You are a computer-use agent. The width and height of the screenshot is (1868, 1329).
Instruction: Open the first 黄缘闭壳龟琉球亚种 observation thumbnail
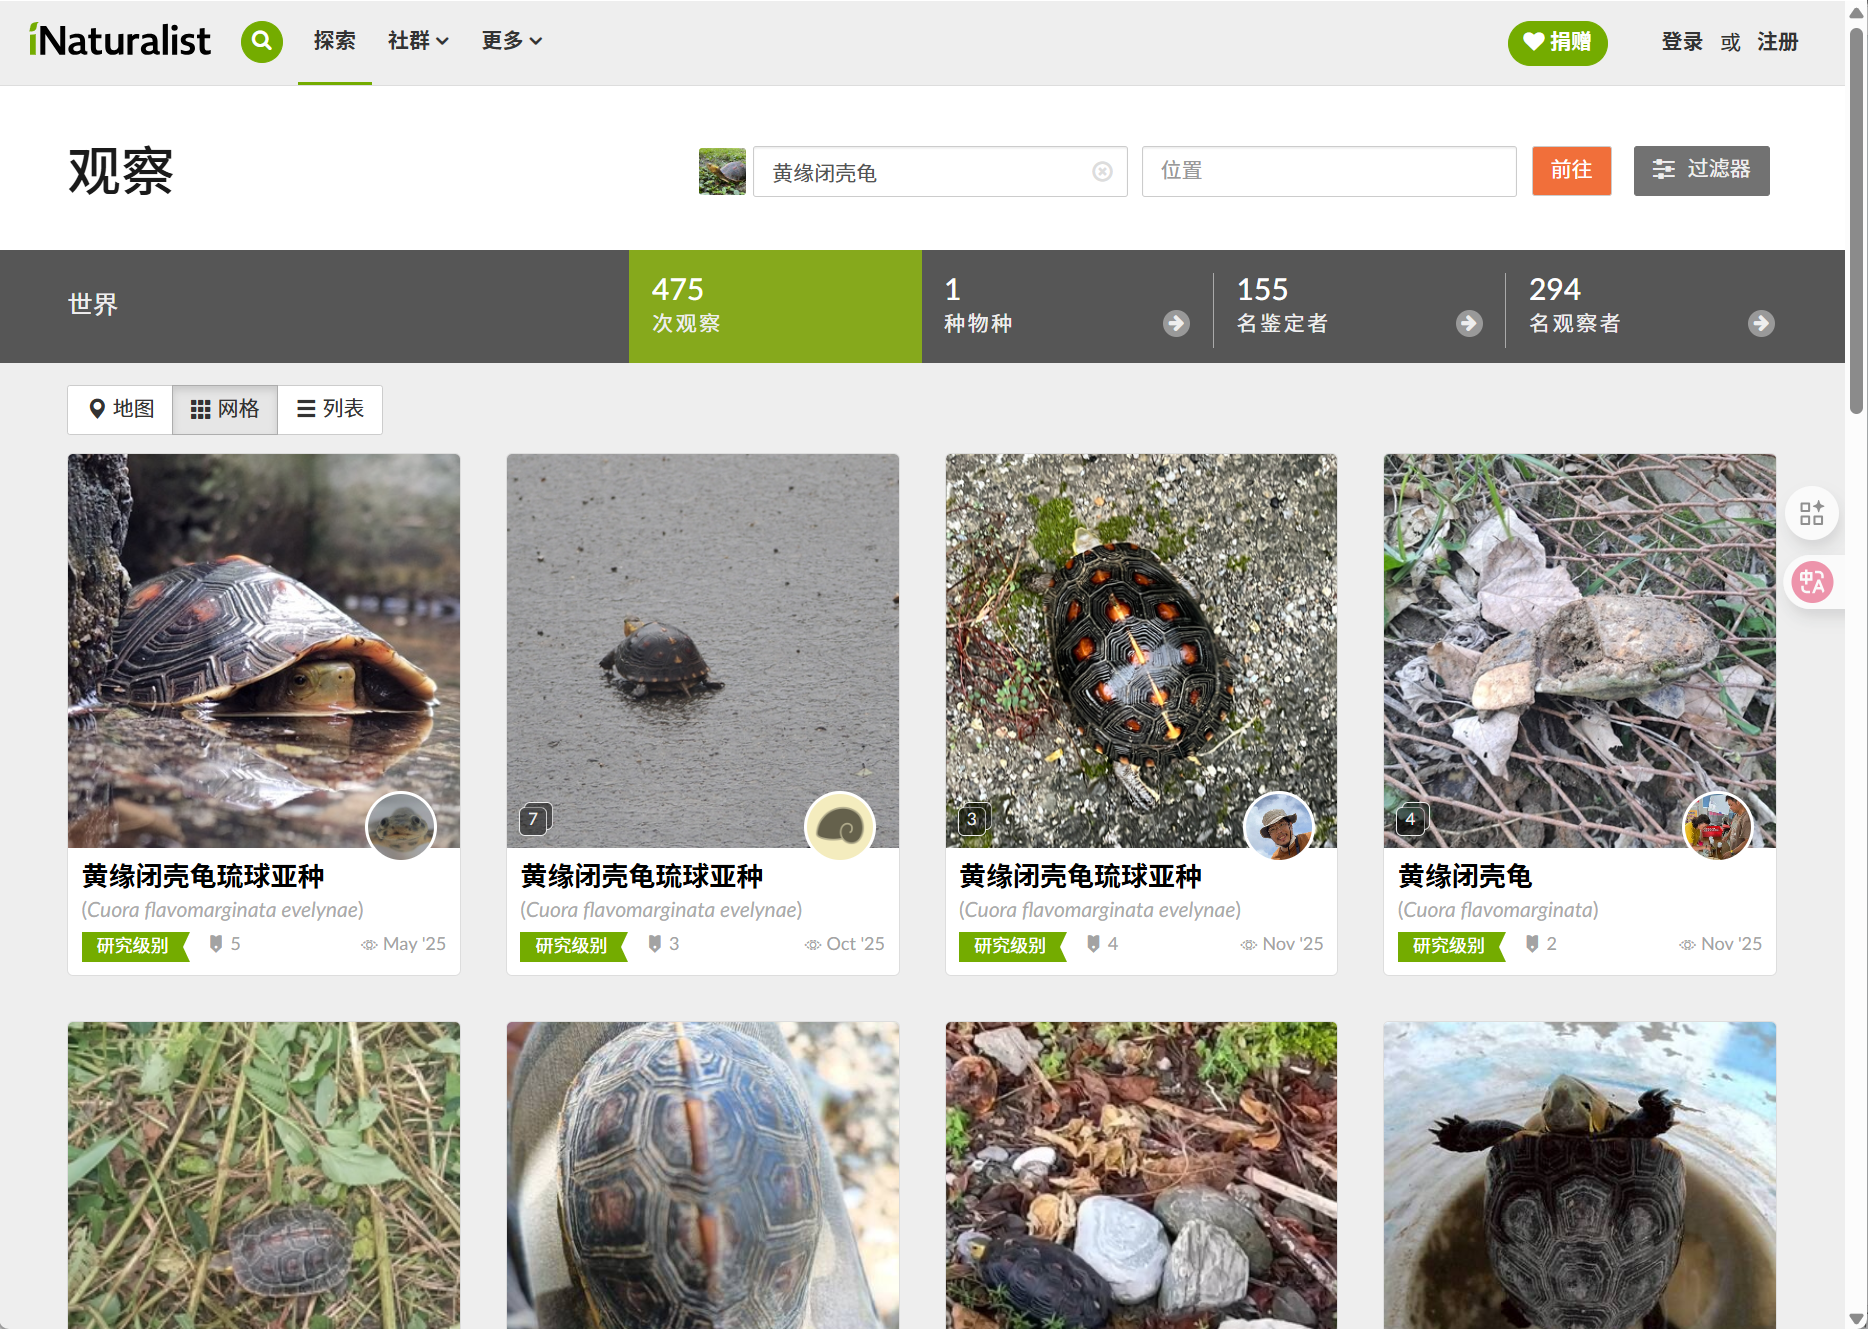tap(263, 649)
